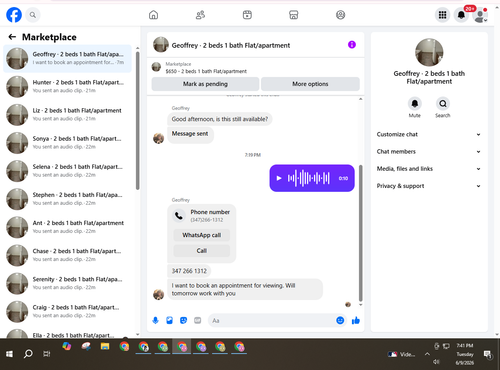The image size is (500, 370).
Task: Open the Facebook search icon
Action: click(x=33, y=15)
